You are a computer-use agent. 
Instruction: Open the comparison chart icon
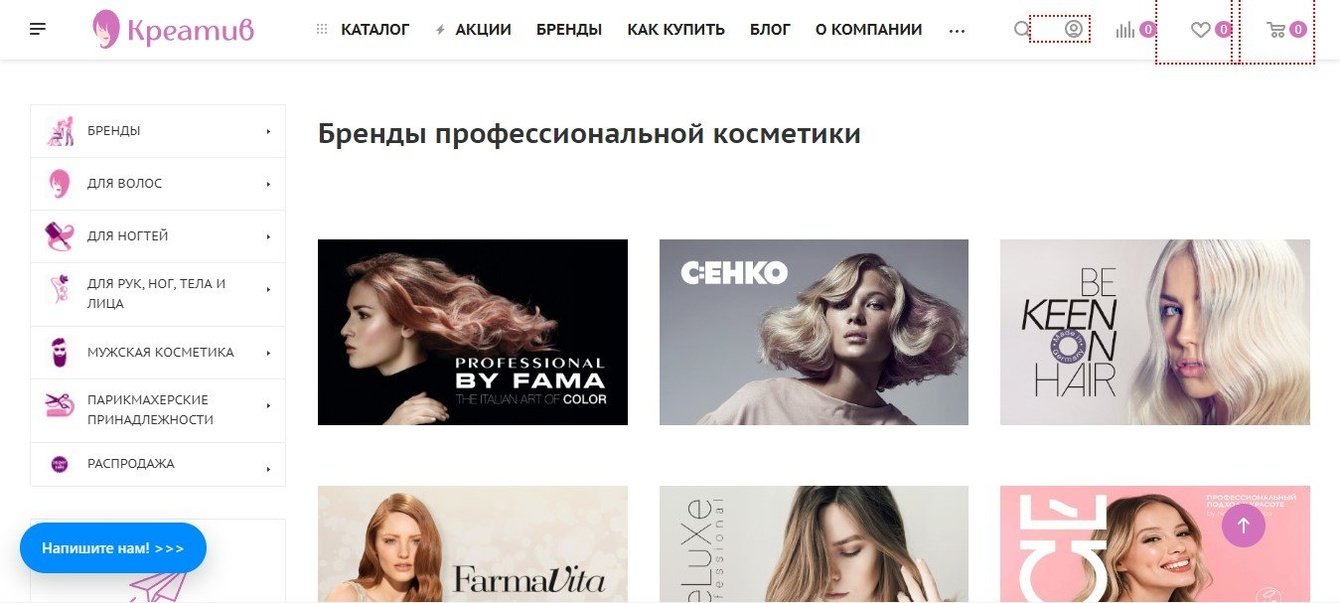[1126, 30]
